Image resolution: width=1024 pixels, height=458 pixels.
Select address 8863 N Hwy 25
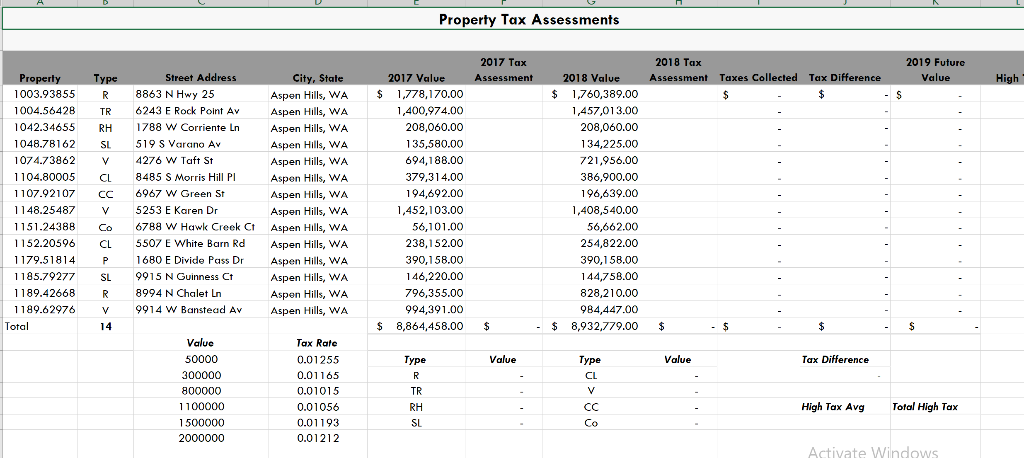point(175,94)
